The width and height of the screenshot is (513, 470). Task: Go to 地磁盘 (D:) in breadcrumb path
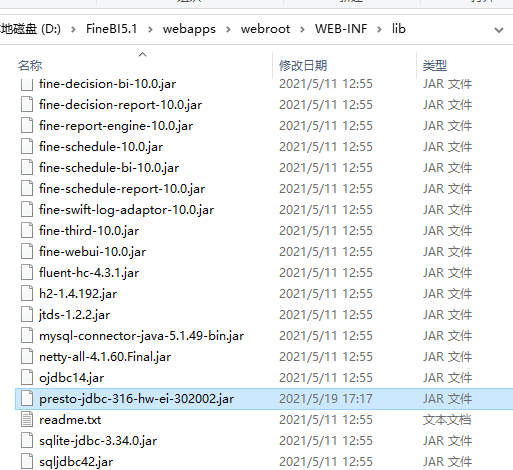(x=30, y=29)
